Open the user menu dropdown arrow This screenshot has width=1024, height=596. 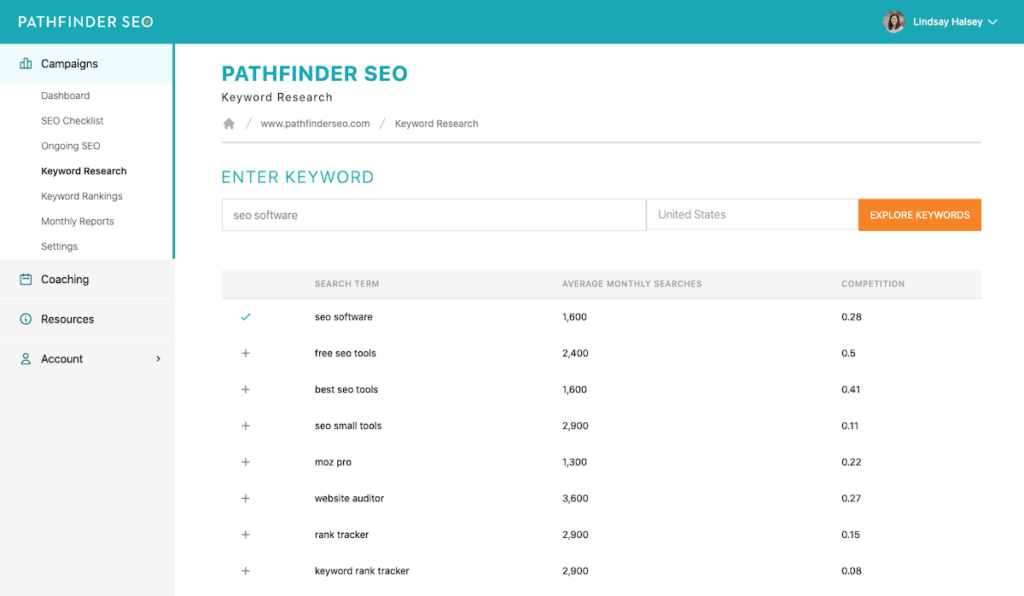tap(991, 21)
